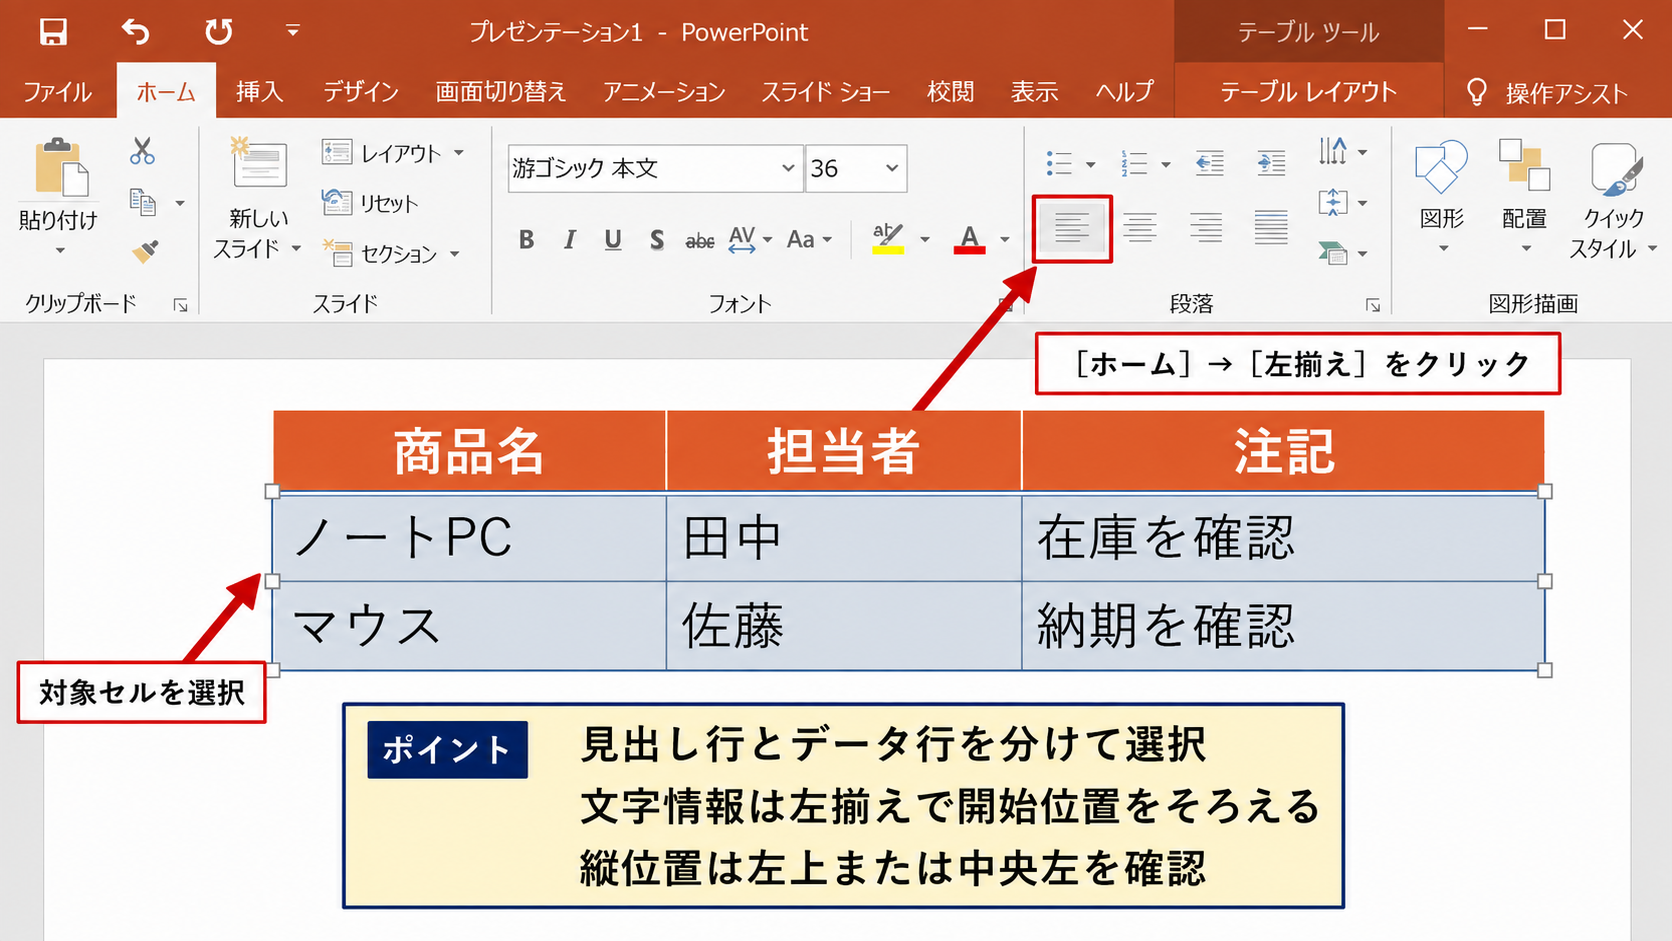Apply the red font color
The width and height of the screenshot is (1672, 941).
[969, 239]
